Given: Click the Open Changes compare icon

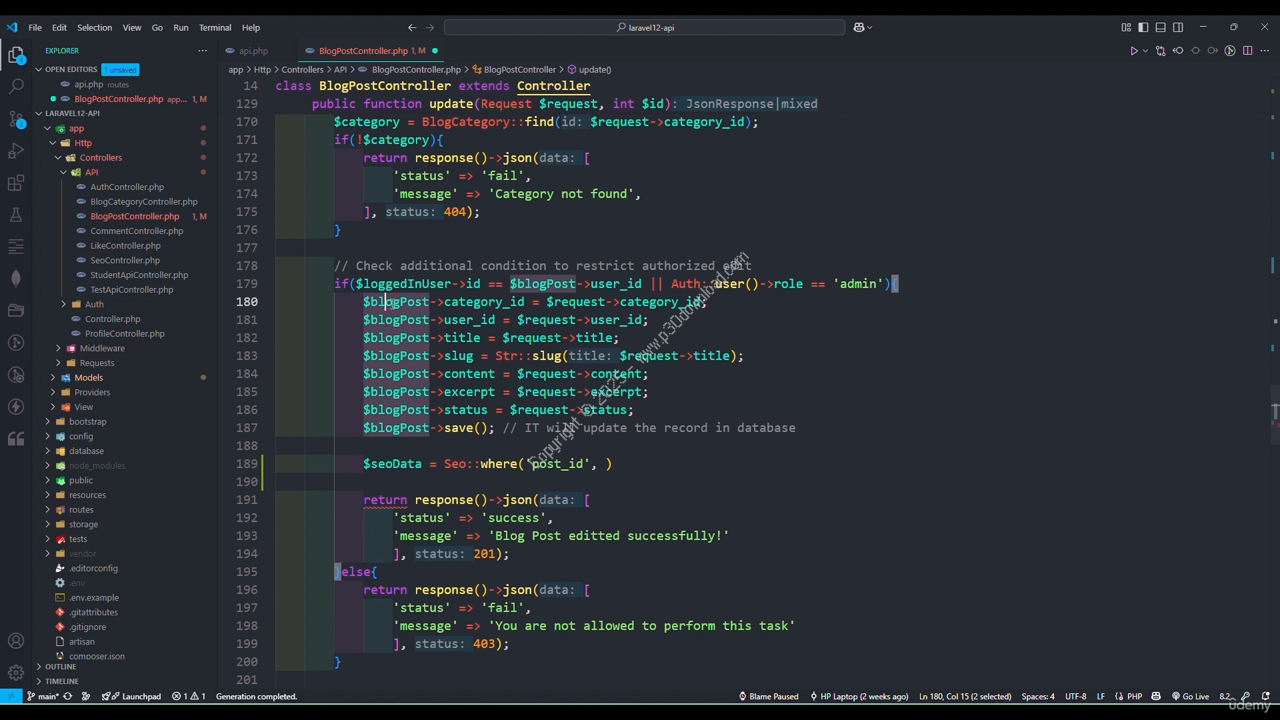Looking at the screenshot, I should pyautogui.click(x=1160, y=51).
